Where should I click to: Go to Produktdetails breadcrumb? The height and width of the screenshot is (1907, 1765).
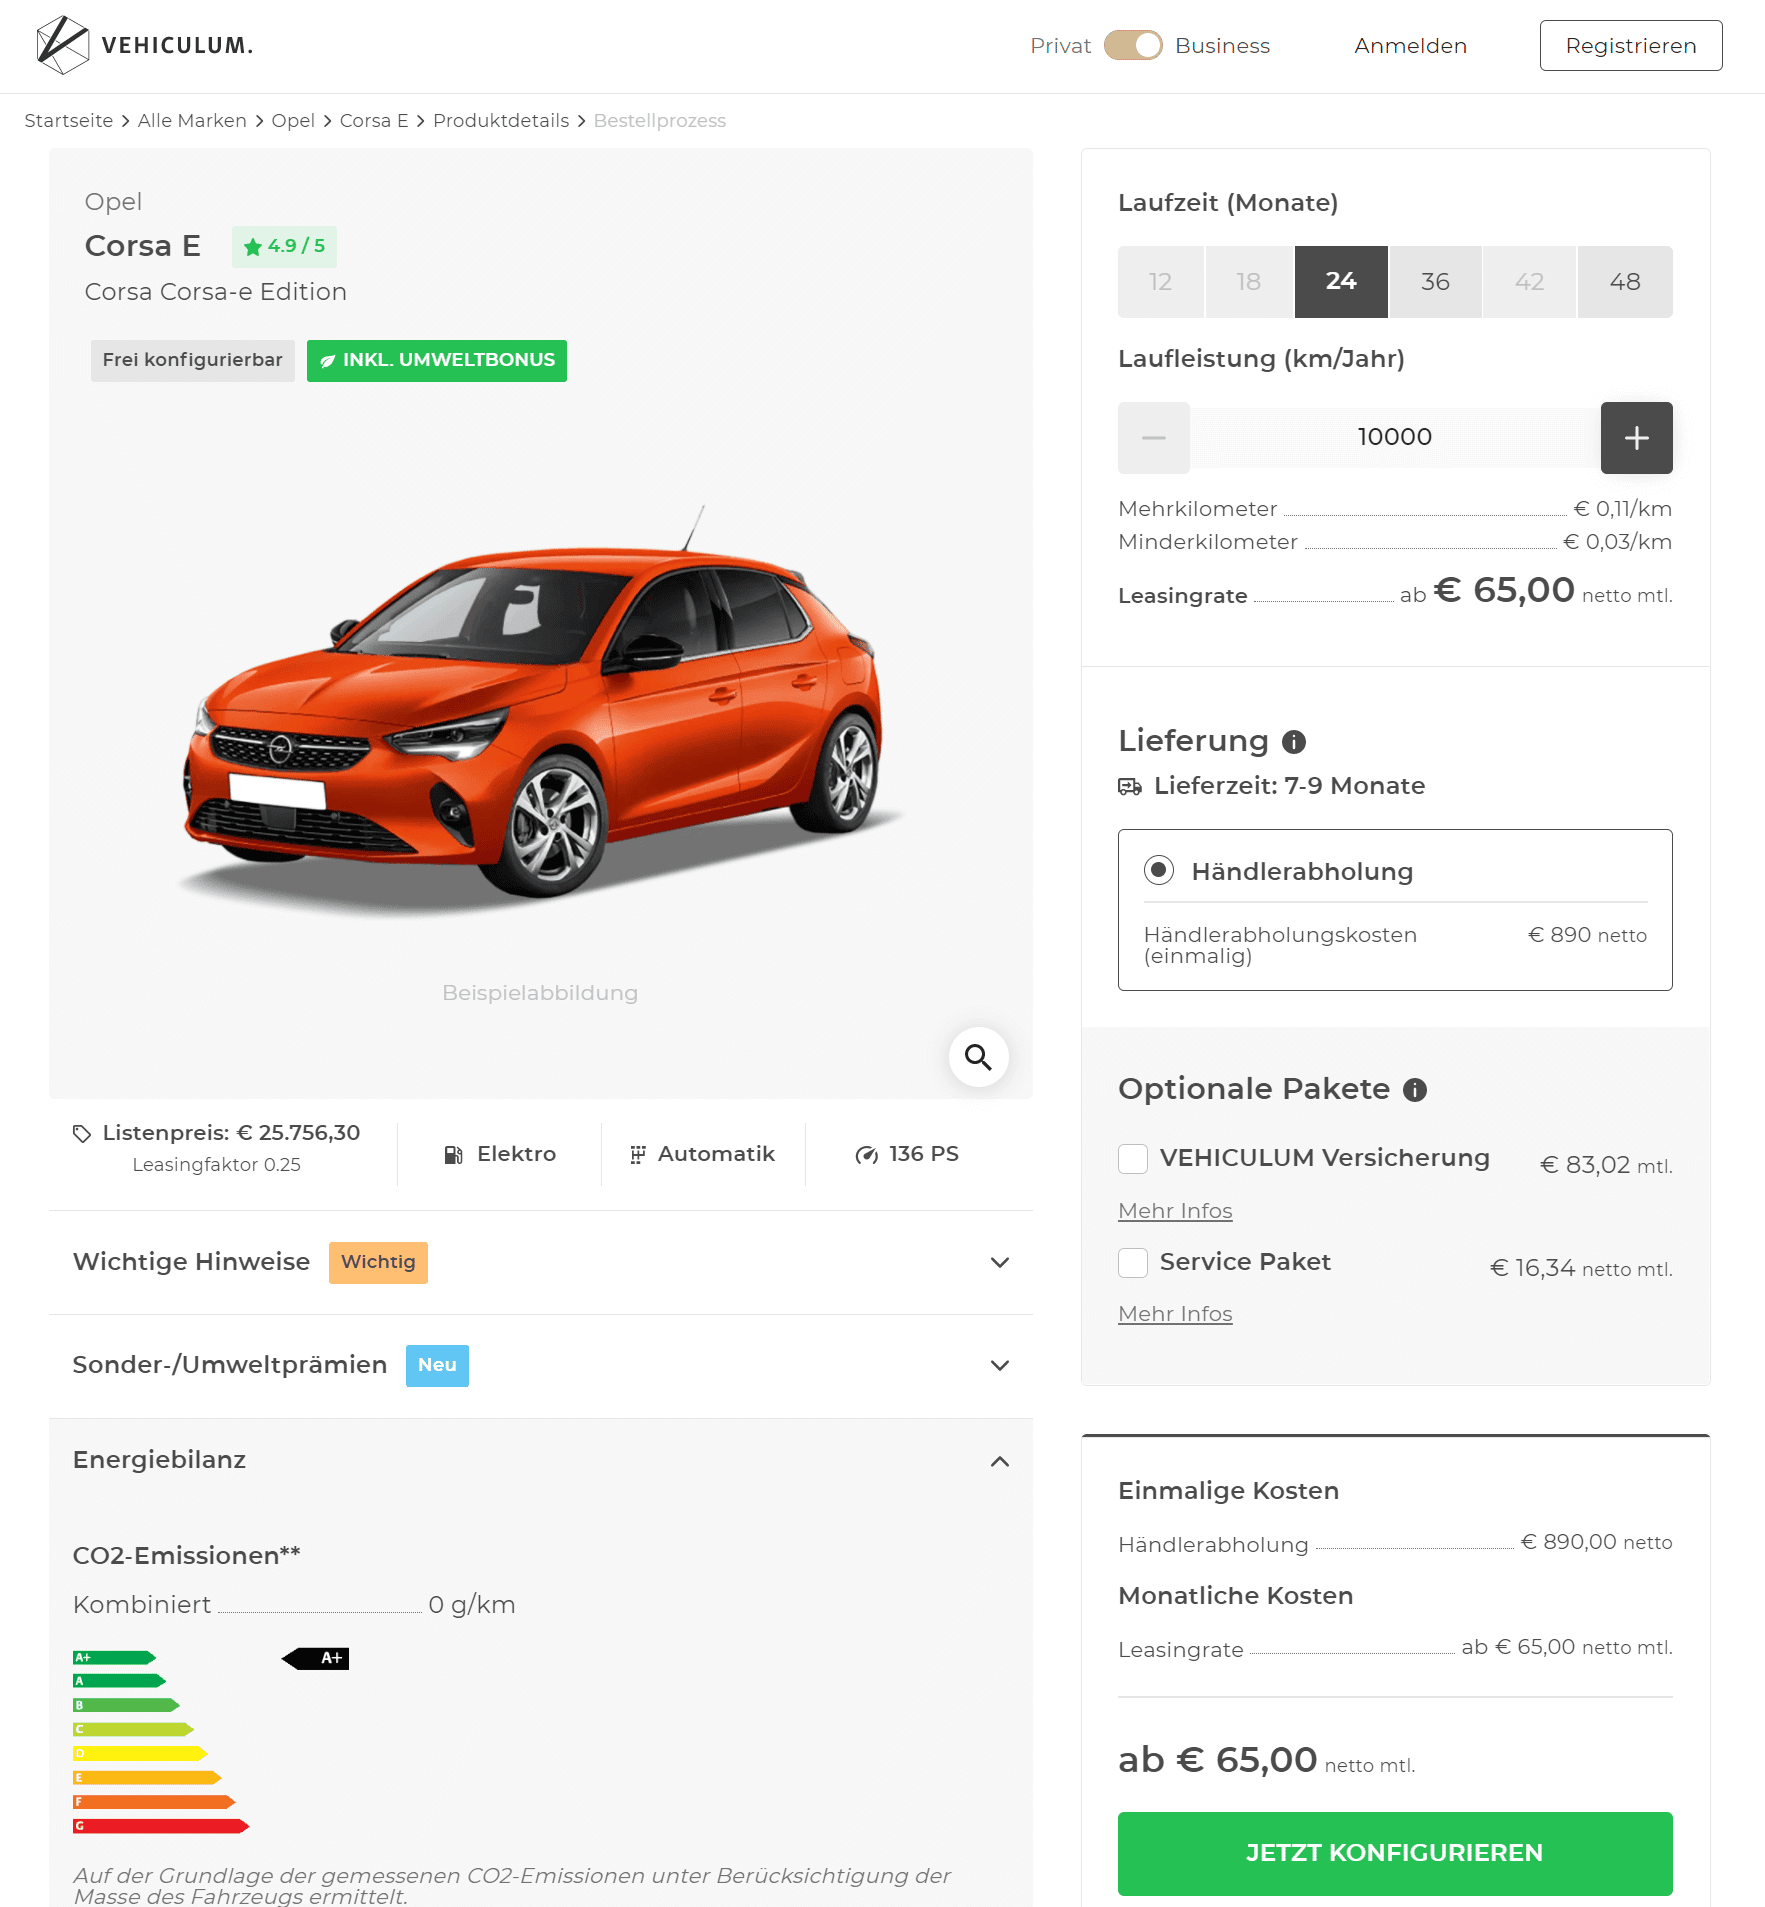pos(501,121)
